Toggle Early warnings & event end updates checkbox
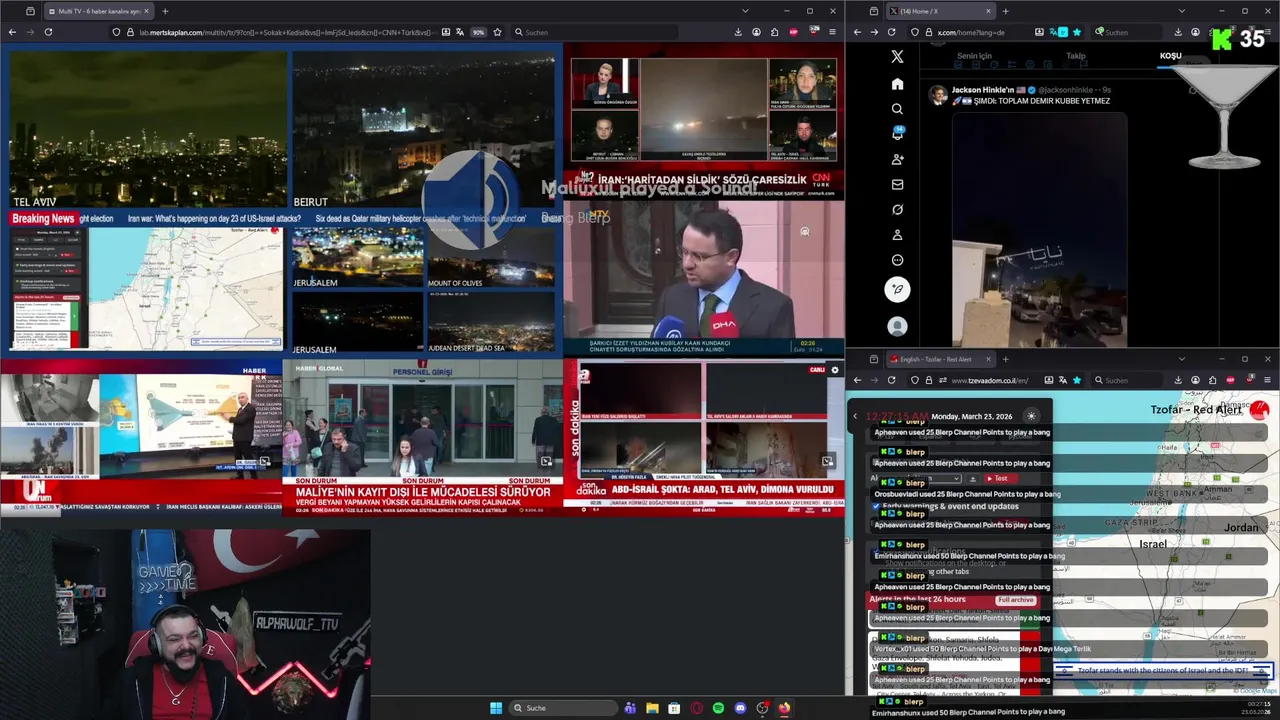The image size is (1280, 720). [x=877, y=506]
